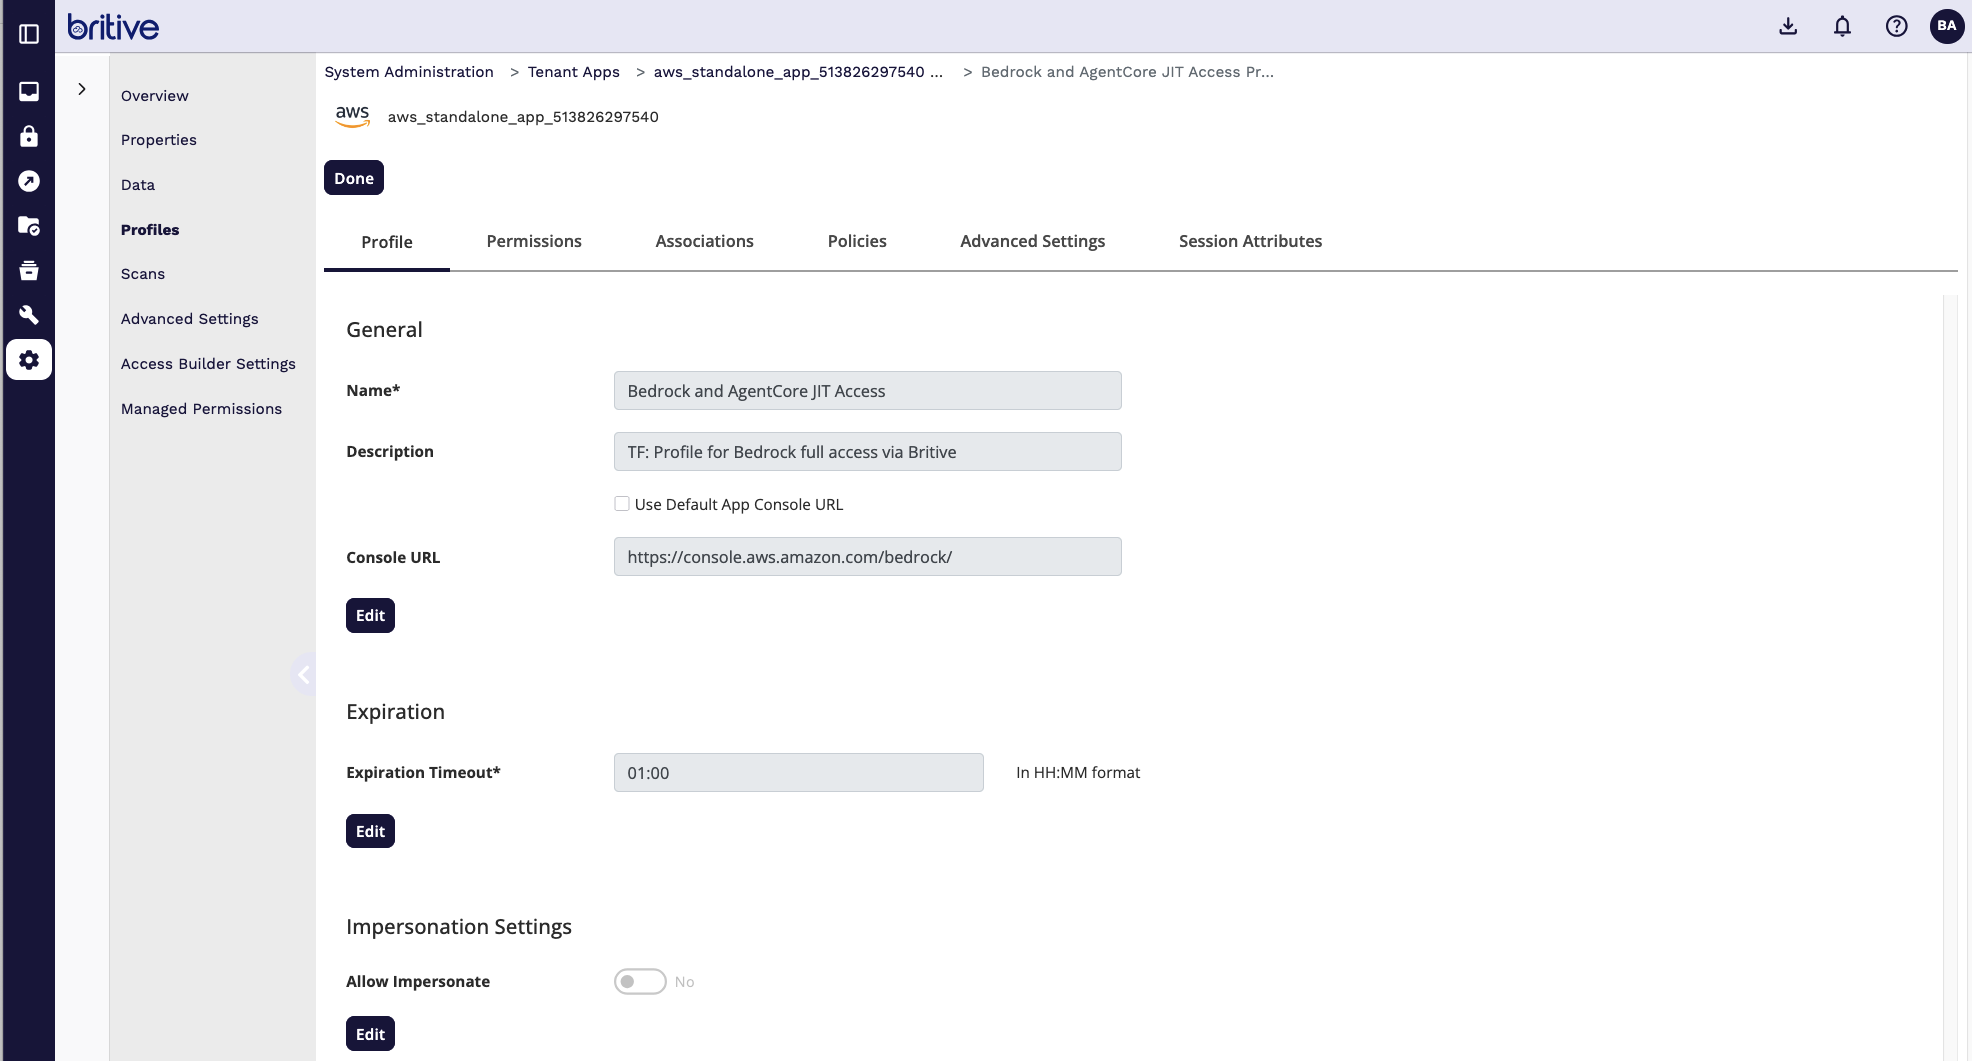This screenshot has height=1061, width=1972.
Task: Click the Console URL input field
Action: 867,557
